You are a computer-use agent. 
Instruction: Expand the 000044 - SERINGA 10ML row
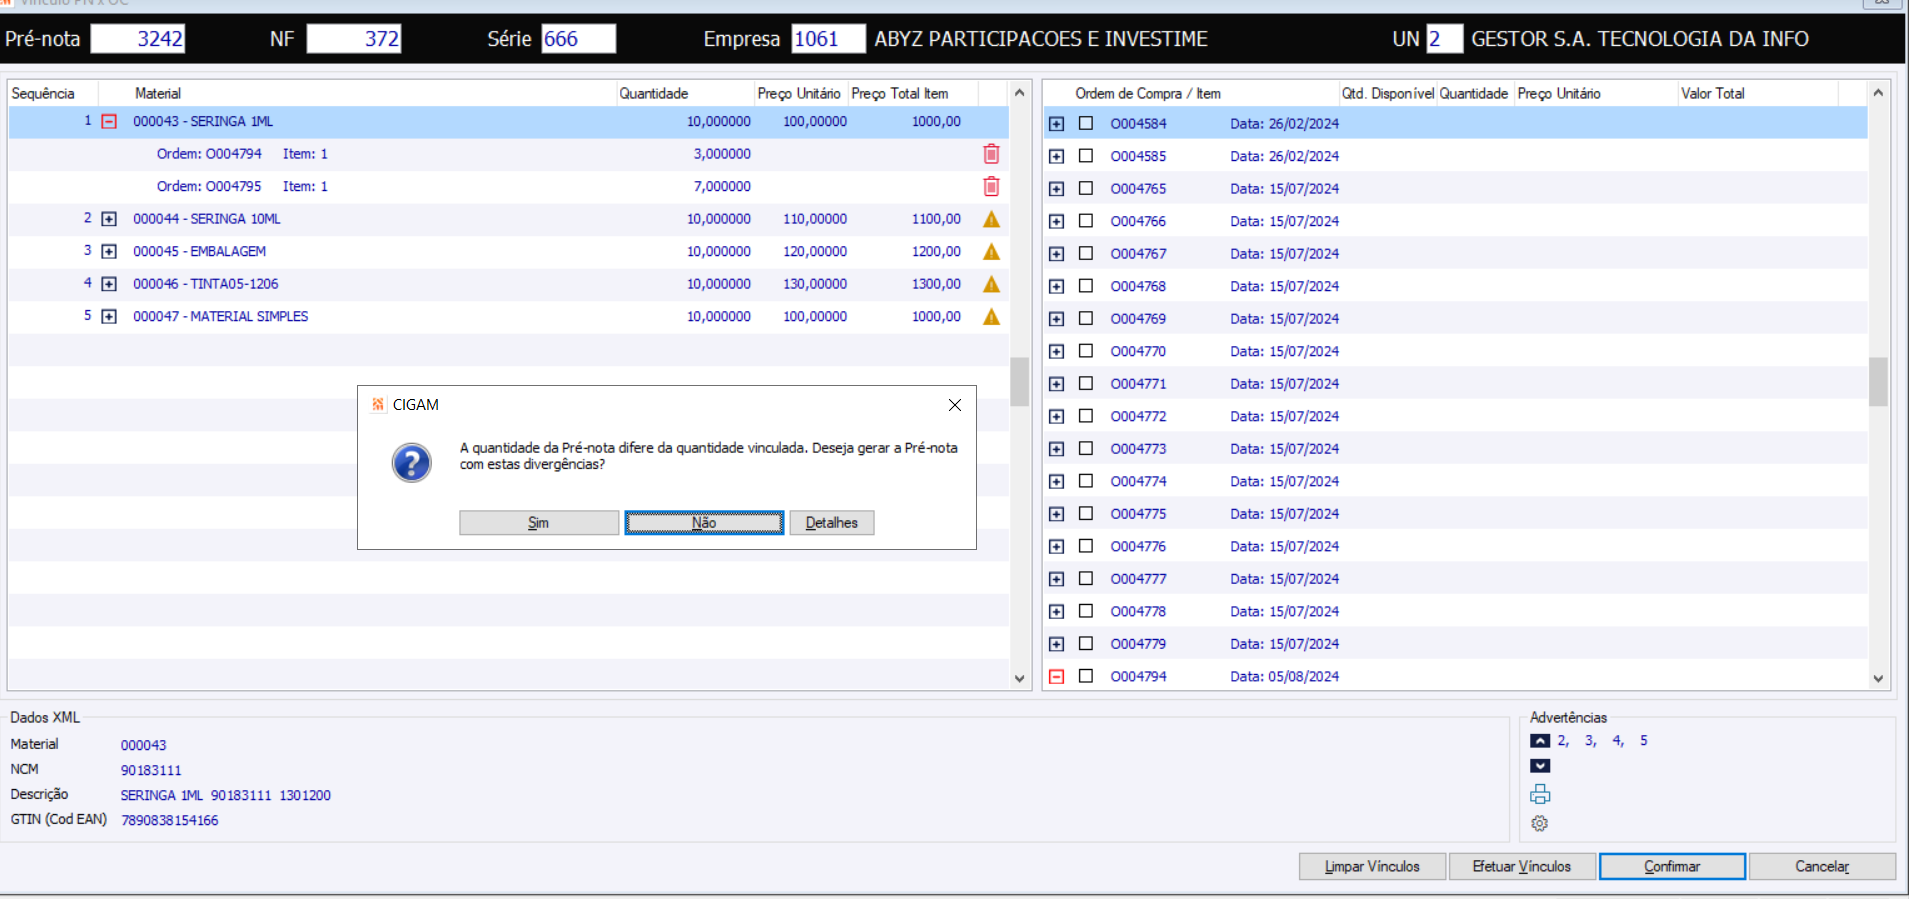(x=110, y=219)
